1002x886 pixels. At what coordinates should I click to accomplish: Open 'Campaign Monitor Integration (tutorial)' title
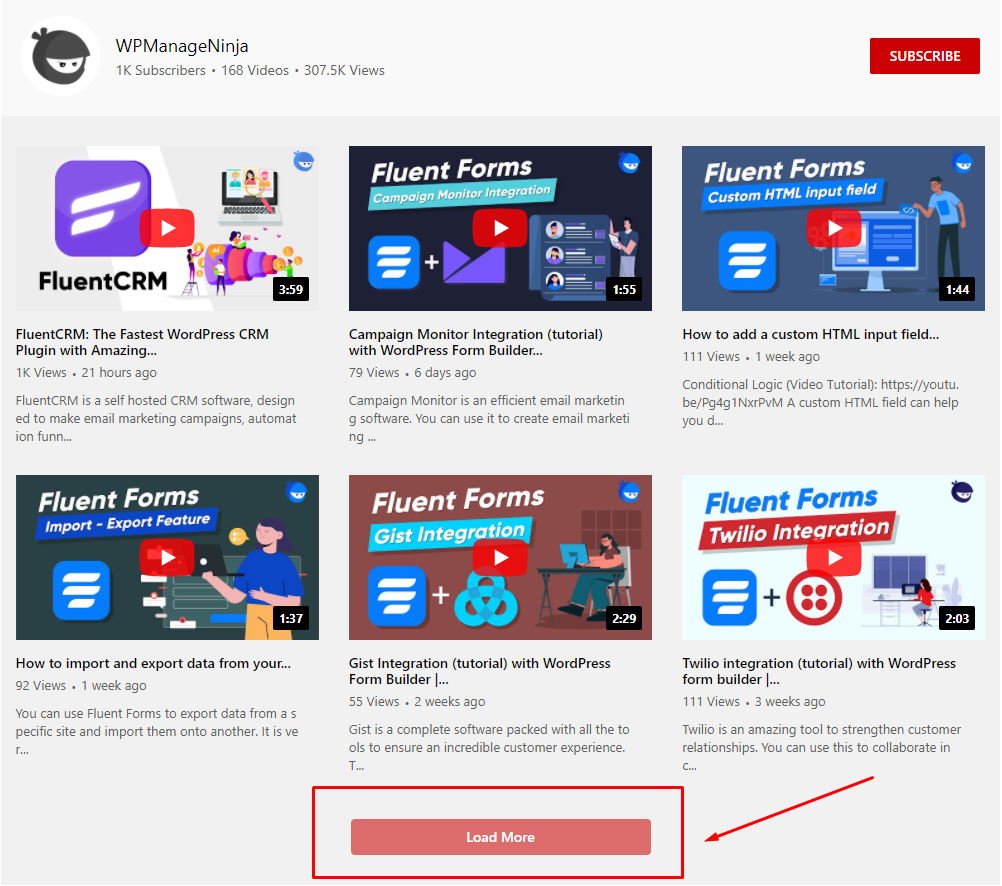click(x=475, y=342)
